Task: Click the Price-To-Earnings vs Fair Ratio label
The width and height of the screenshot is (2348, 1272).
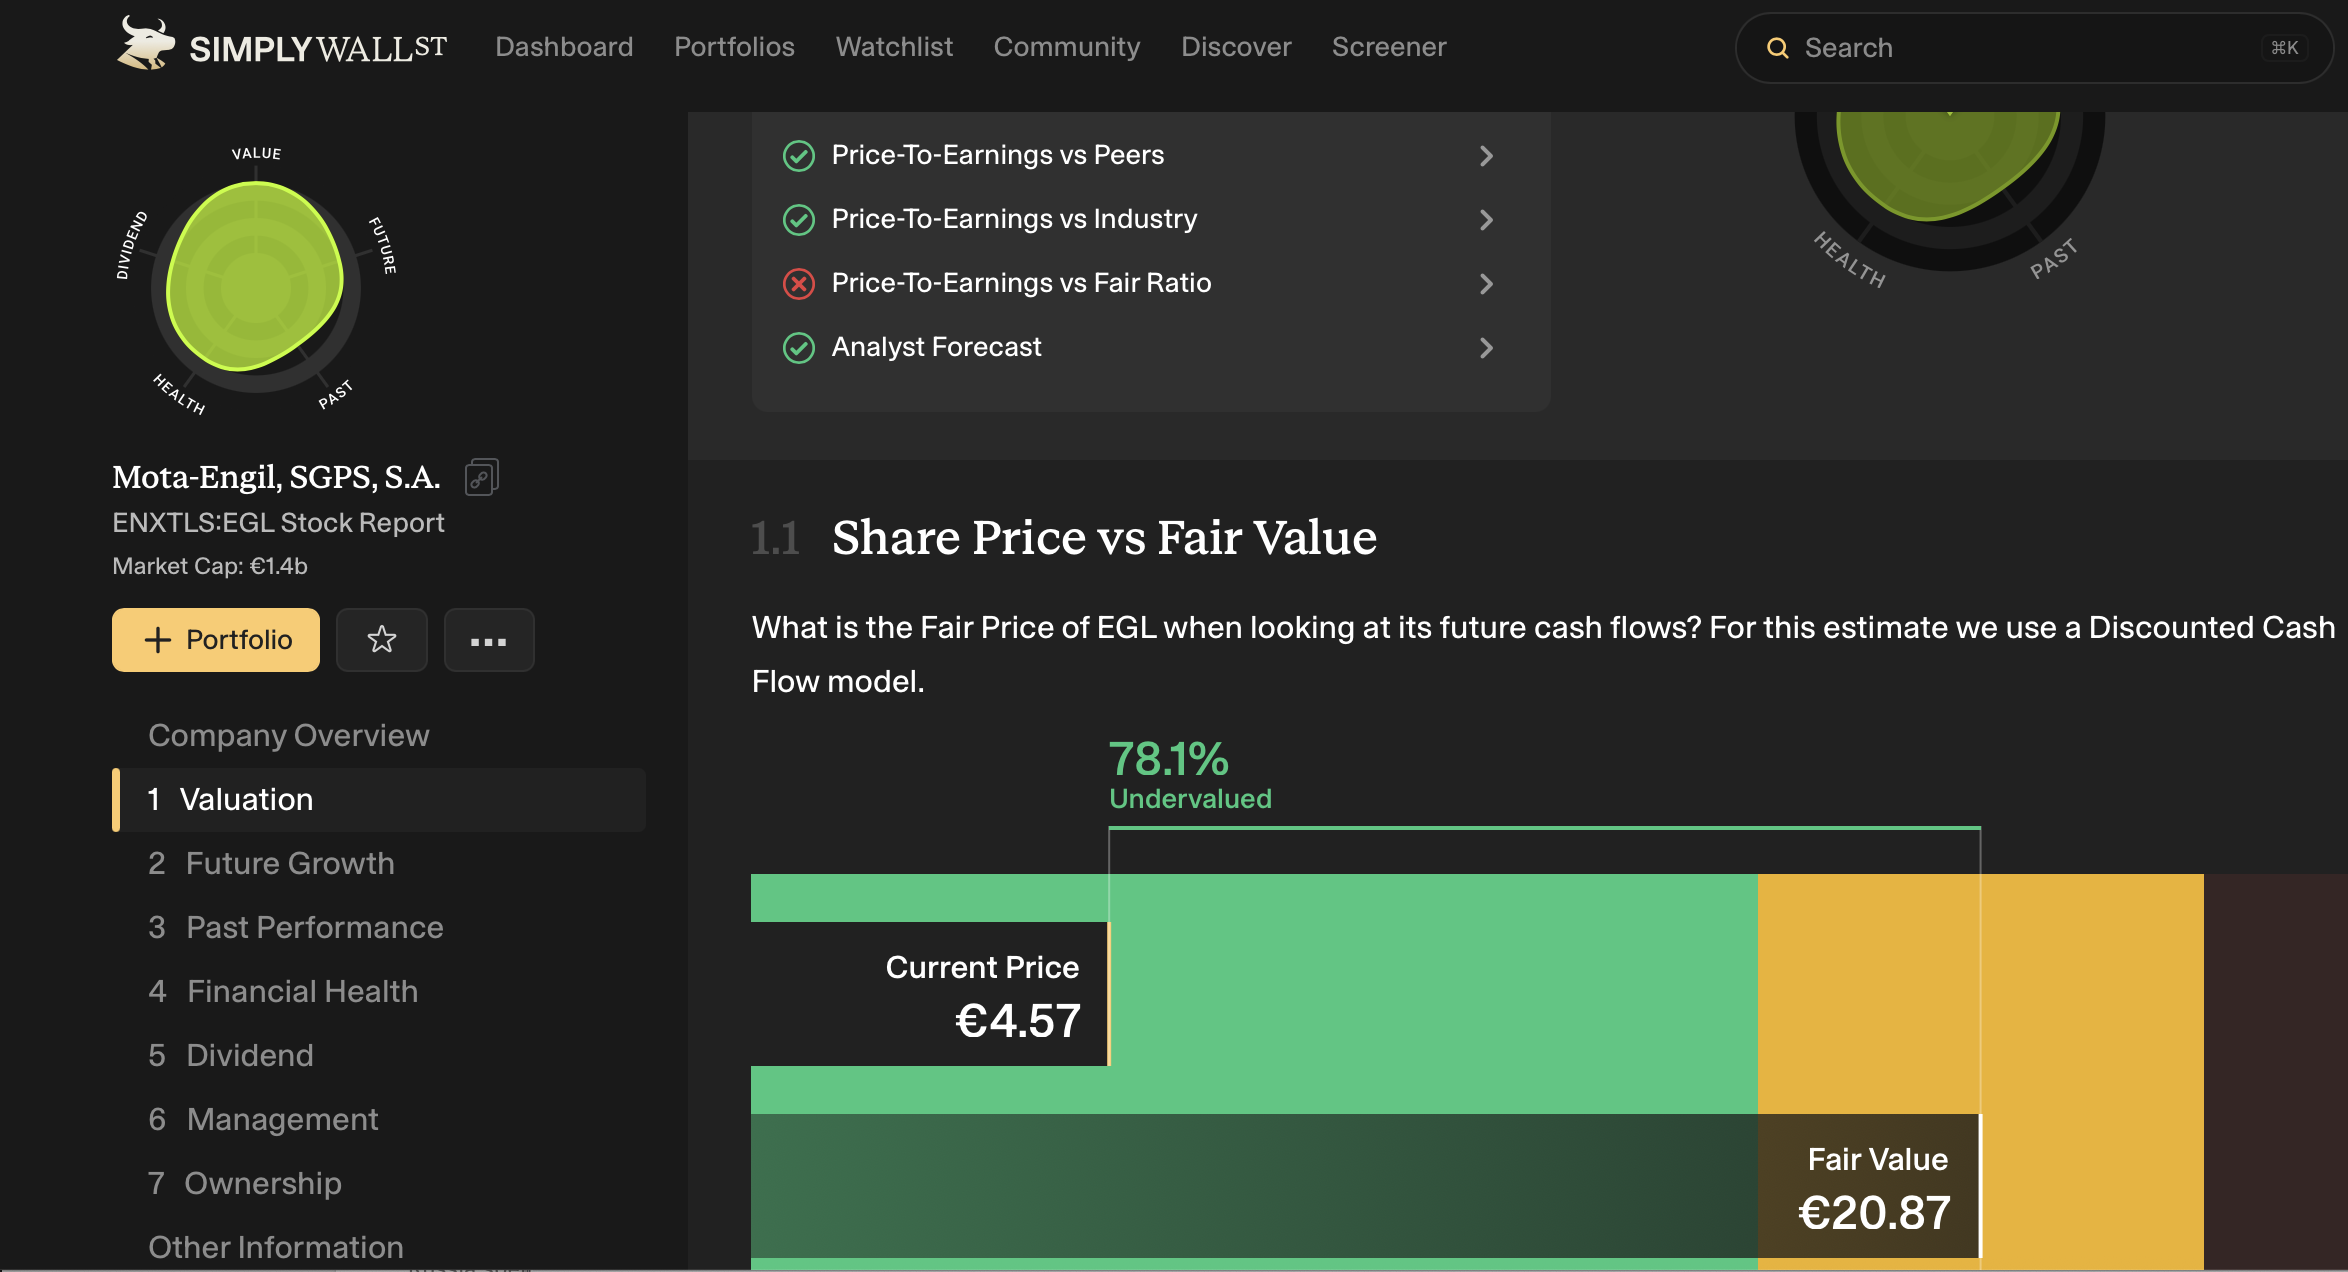Action: pos(1021,283)
